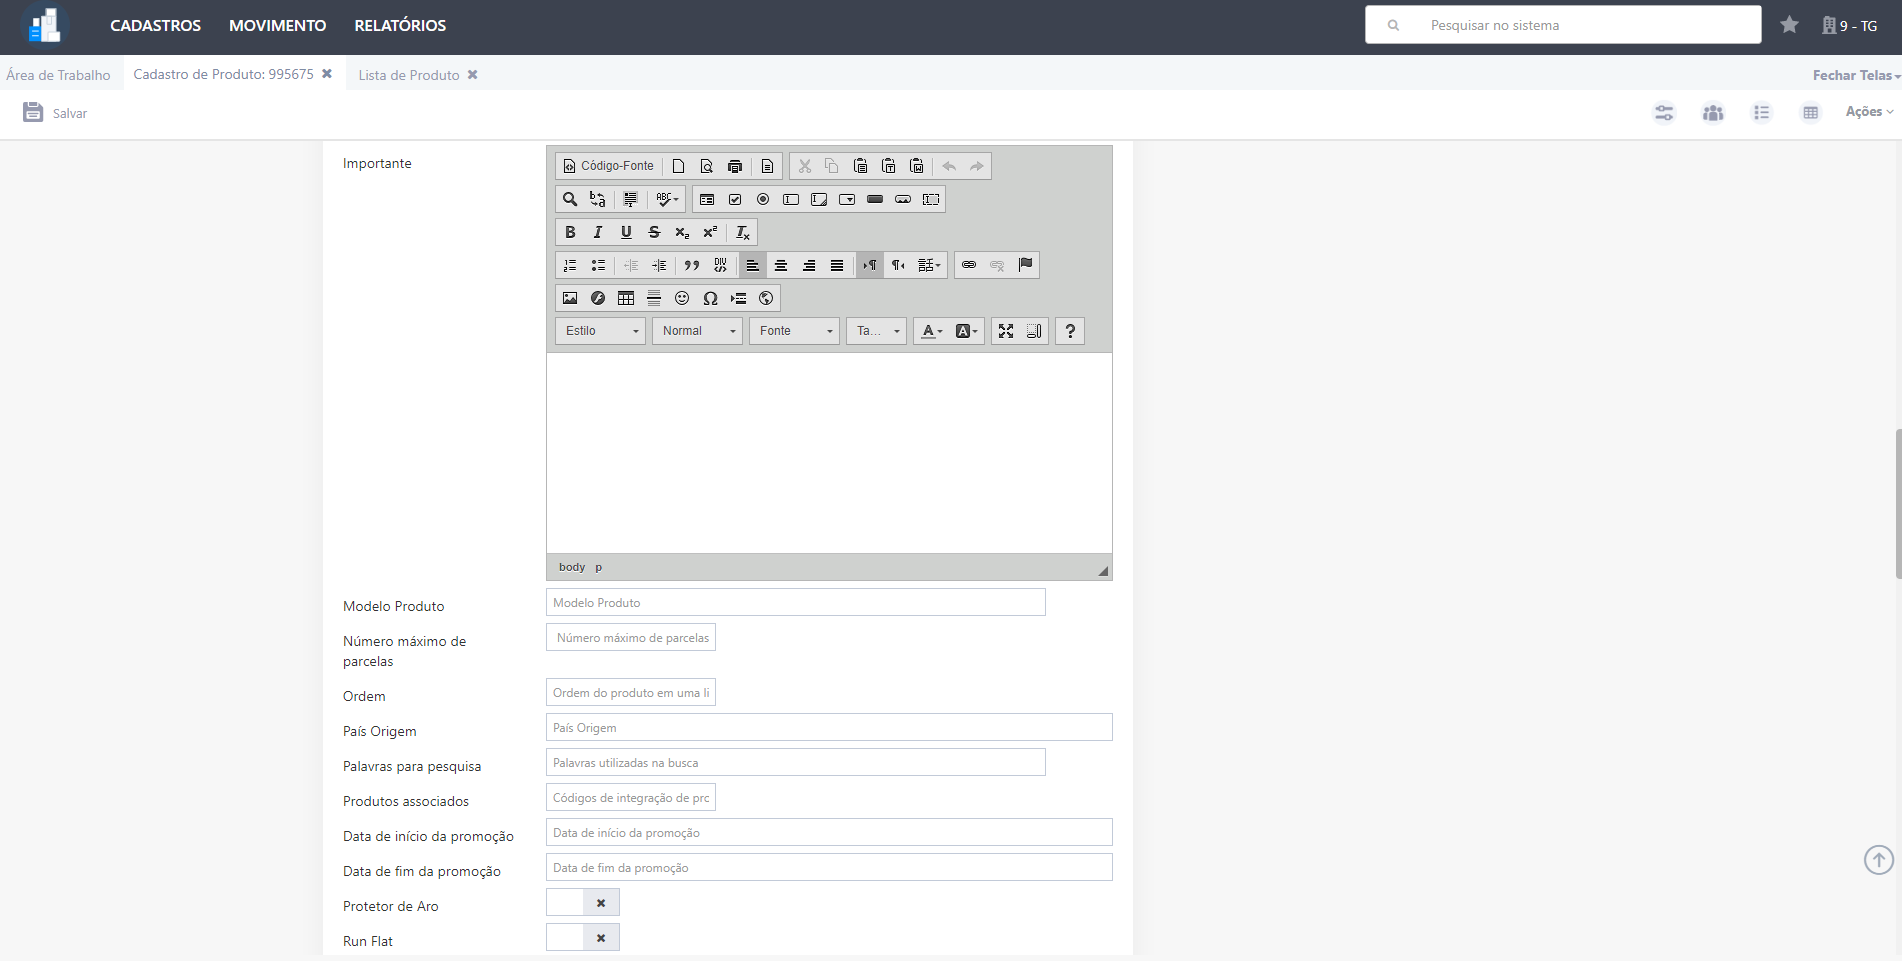Open the Estilo dropdown
The height and width of the screenshot is (961, 1902).
(600, 331)
